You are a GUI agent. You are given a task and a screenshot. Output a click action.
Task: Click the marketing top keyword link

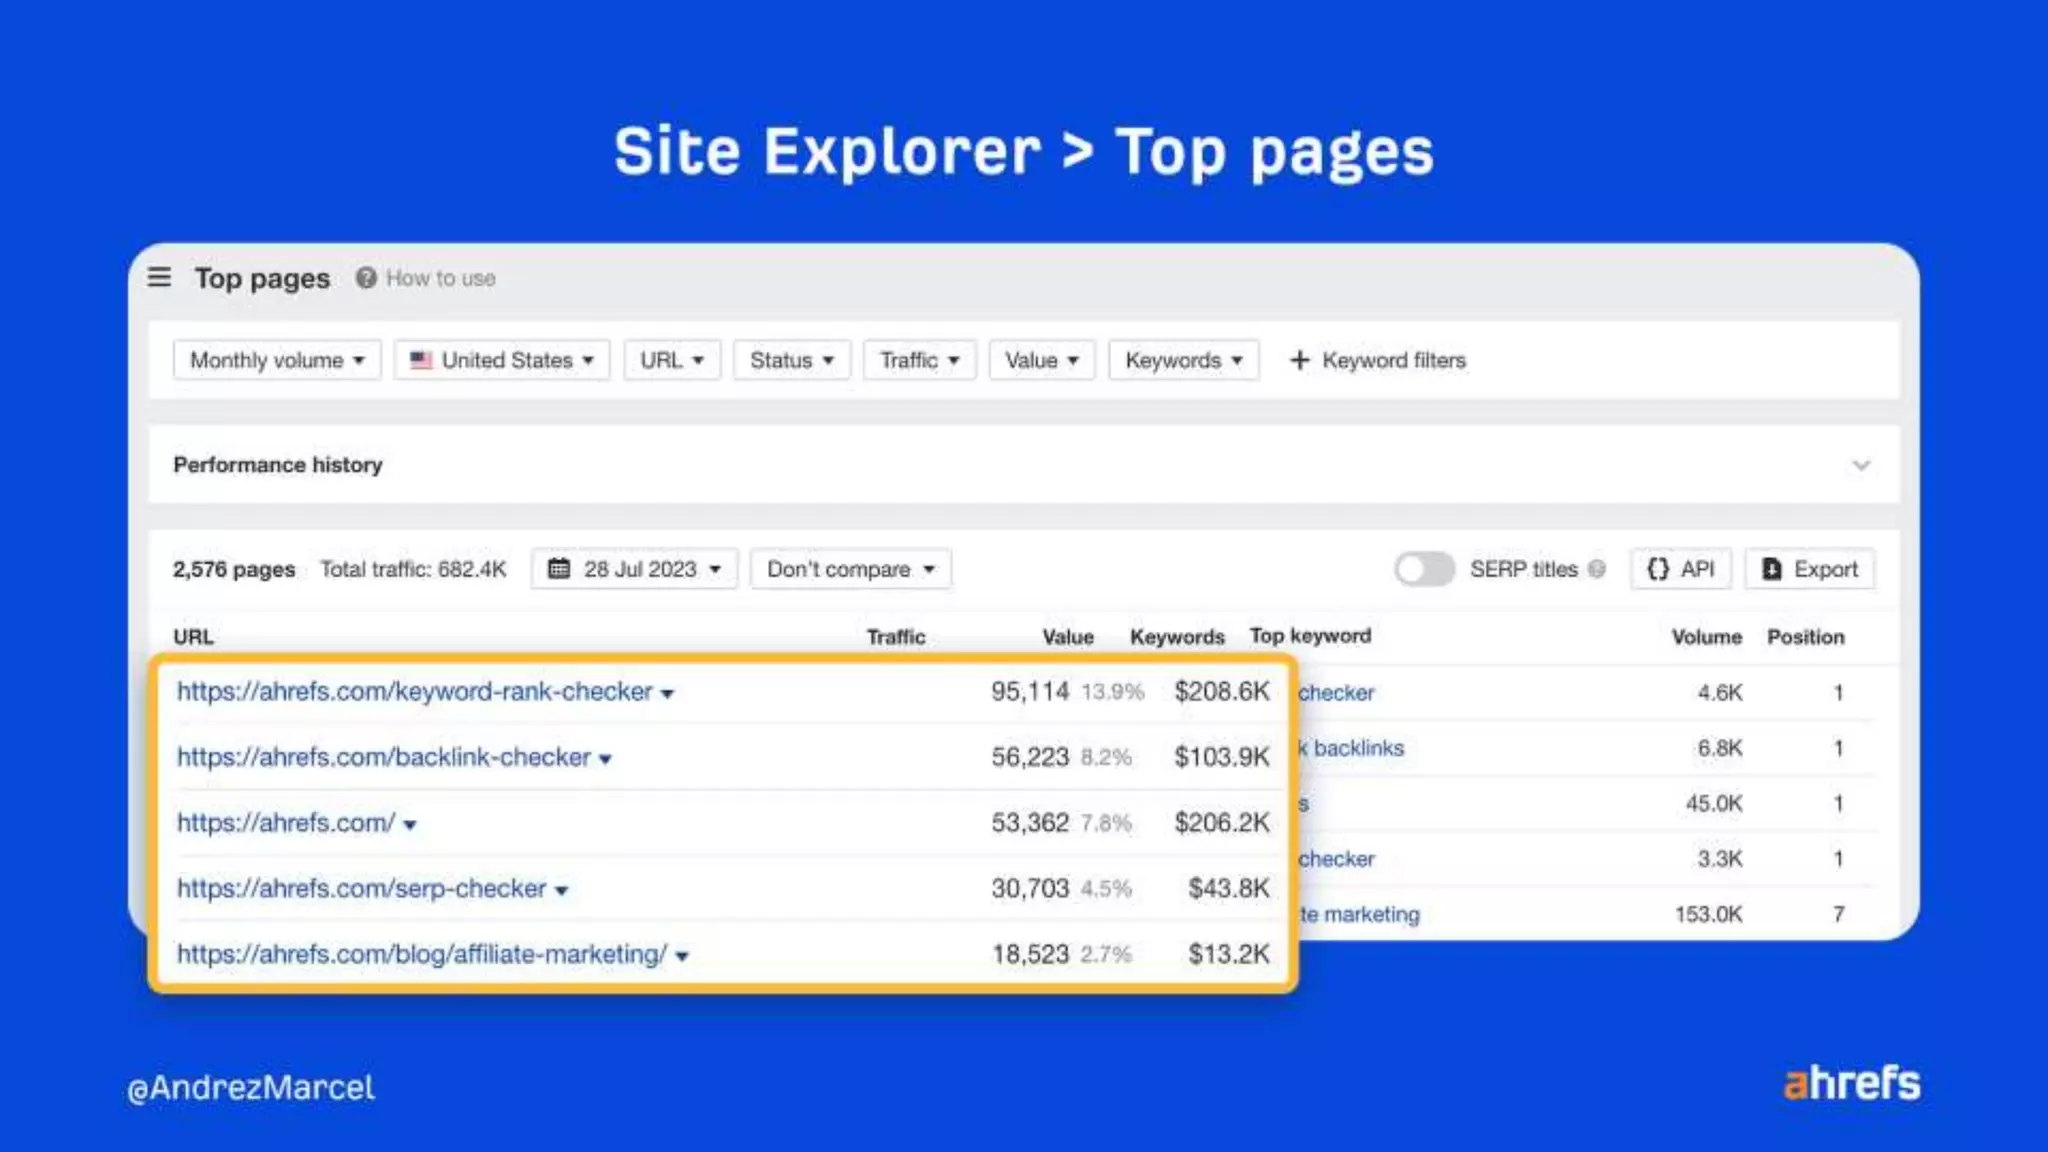1359,914
